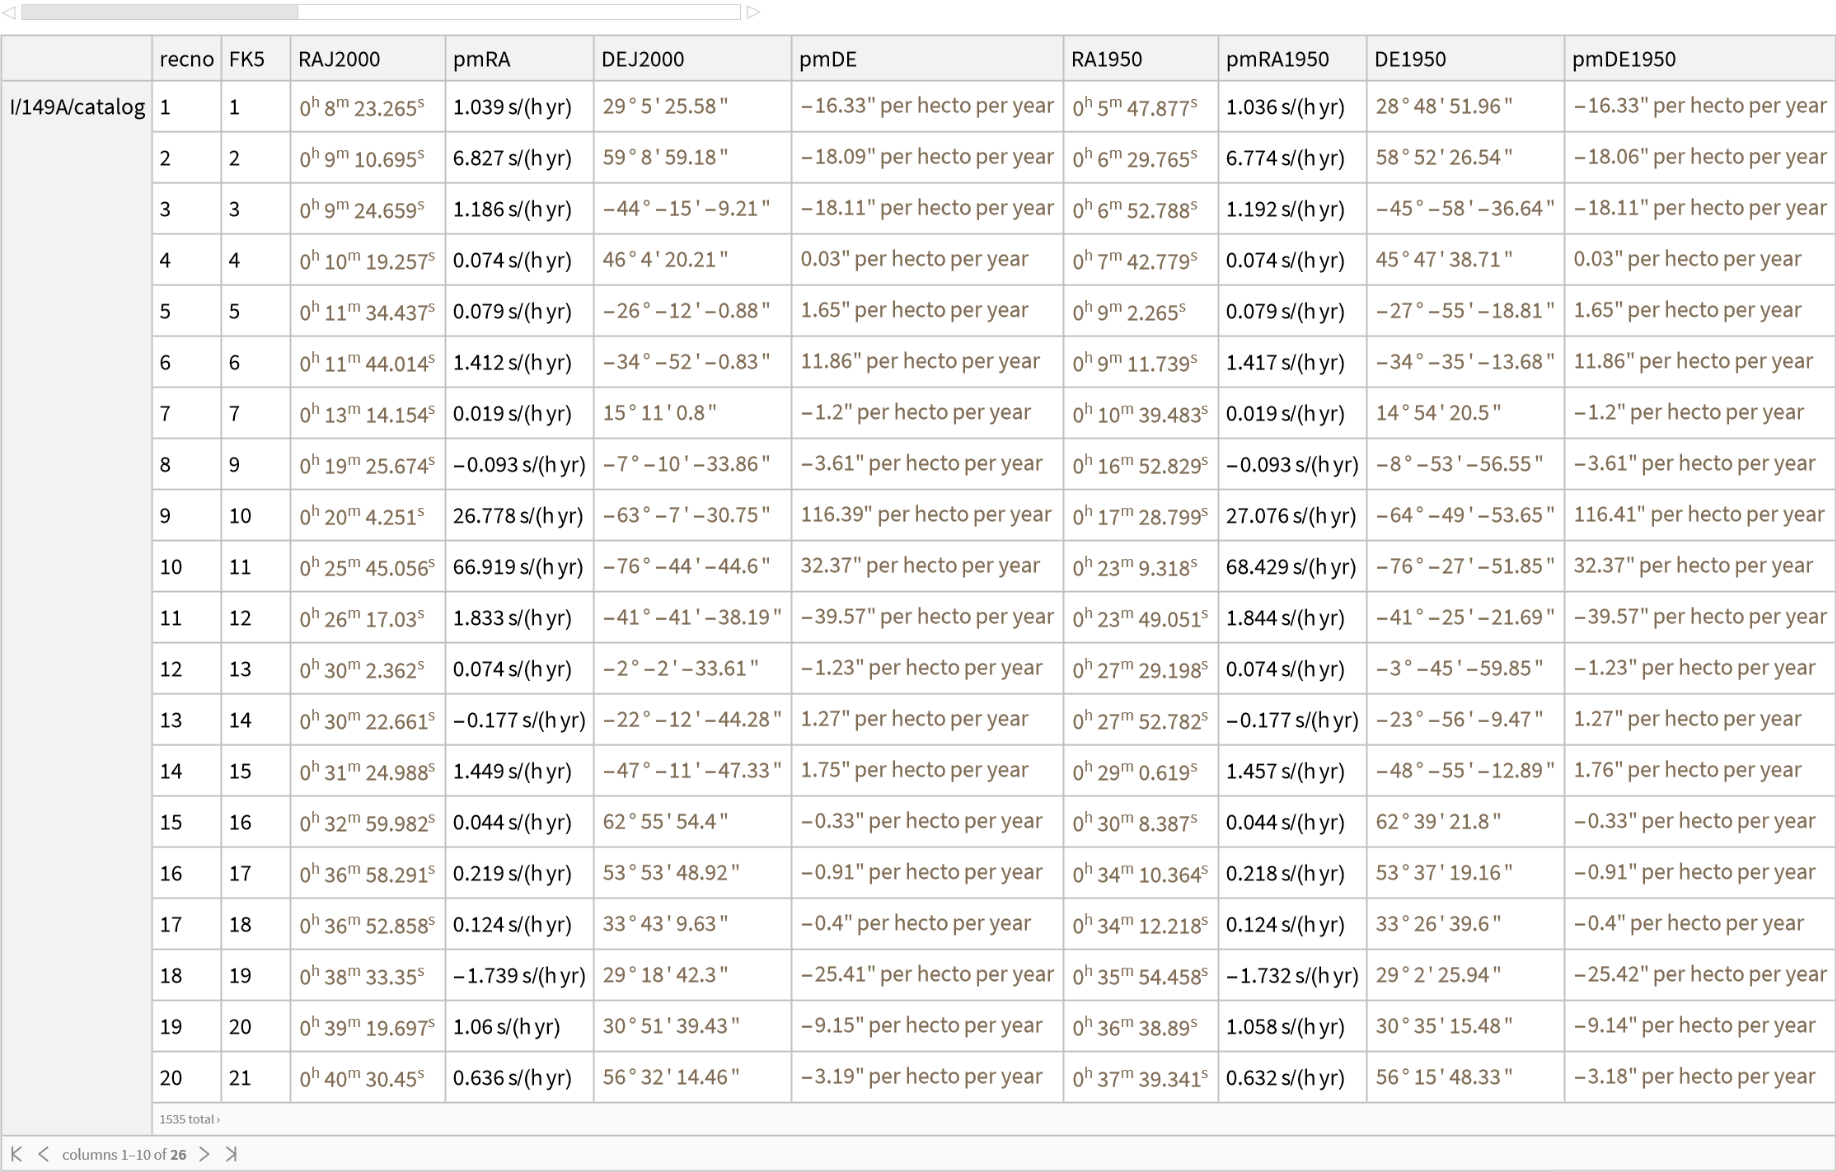1836x1172 pixels.
Task: Go to the next columns page
Action: [x=204, y=1154]
